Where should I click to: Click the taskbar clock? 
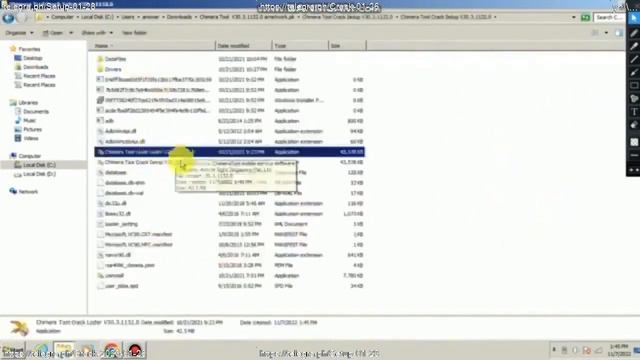pyautogui.click(x=620, y=350)
